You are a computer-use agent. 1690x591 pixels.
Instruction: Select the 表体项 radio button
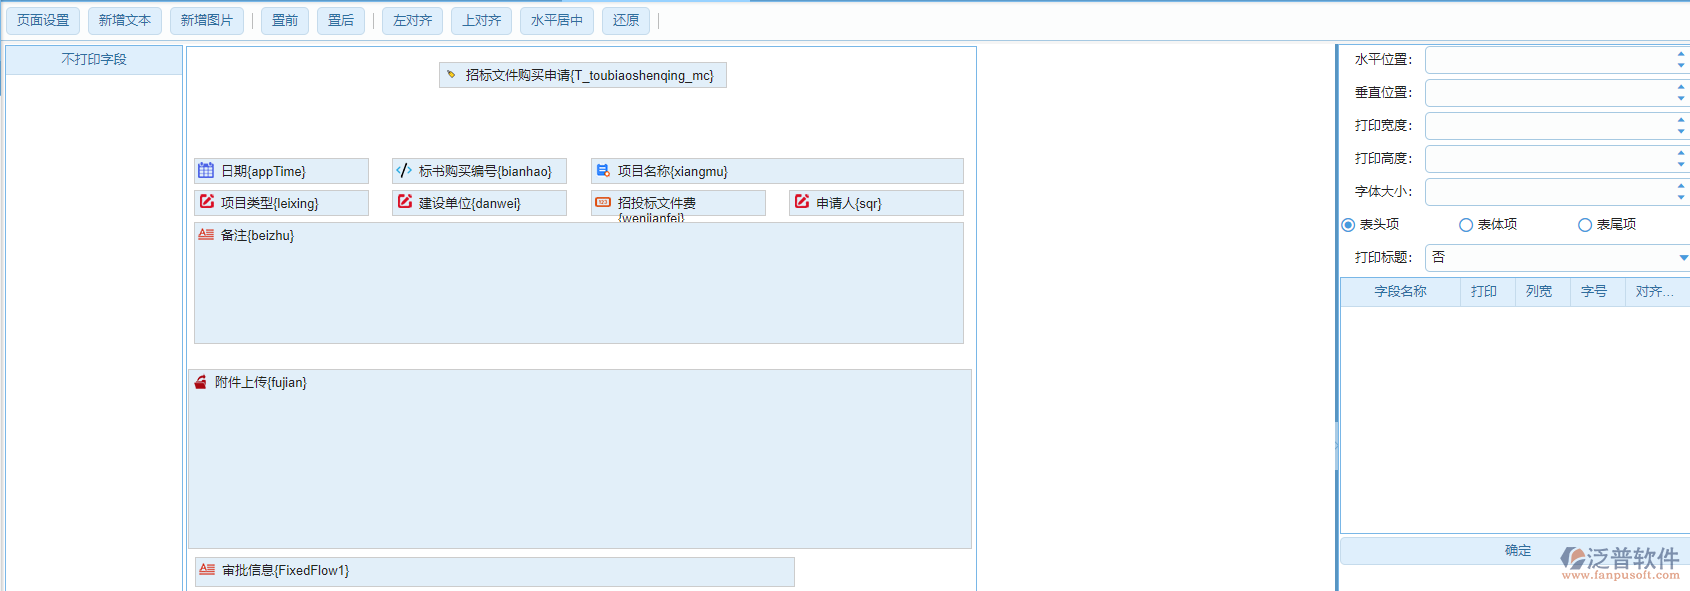(x=1466, y=225)
